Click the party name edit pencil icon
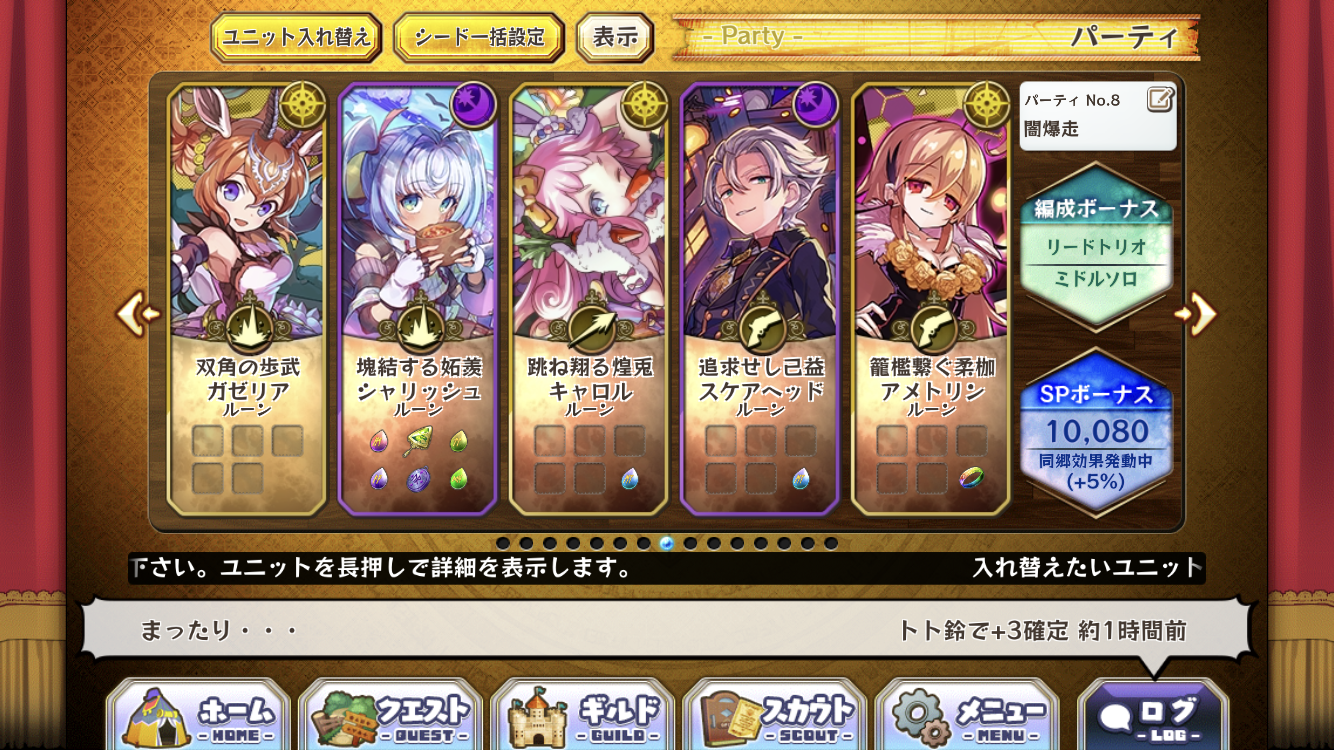This screenshot has height=750, width=1334. [x=1160, y=99]
